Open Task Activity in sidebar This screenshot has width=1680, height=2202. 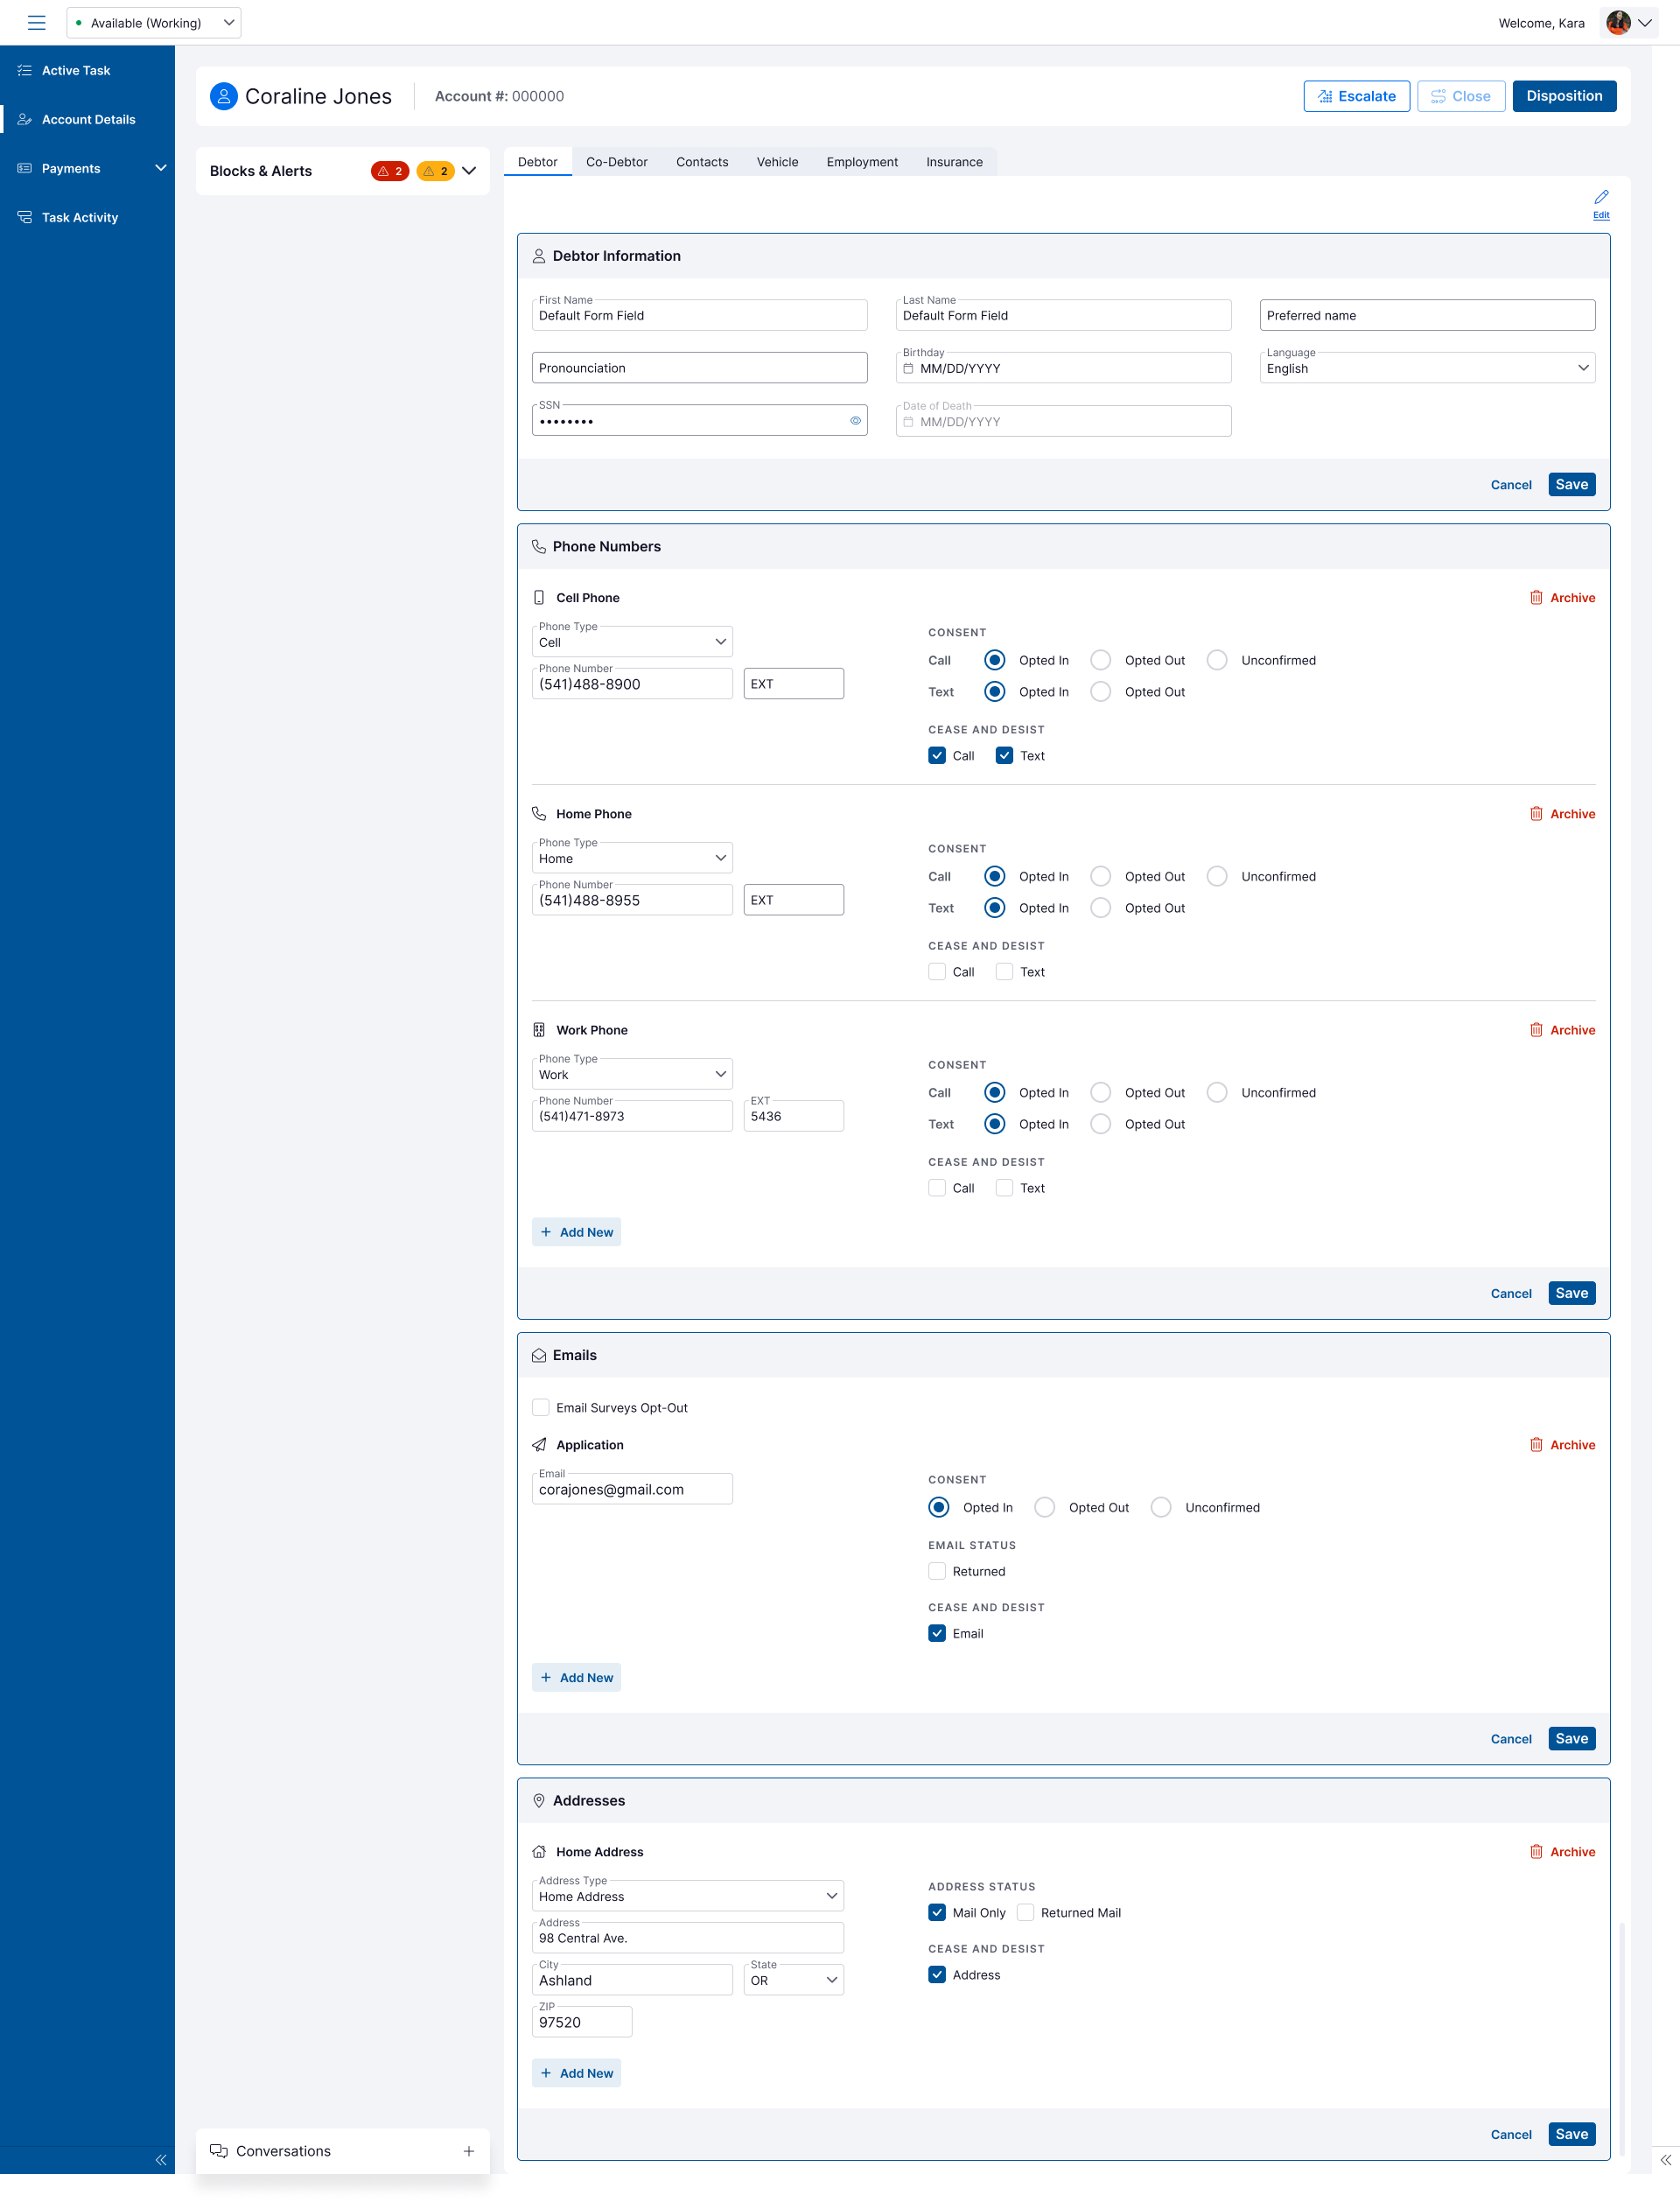tap(79, 217)
